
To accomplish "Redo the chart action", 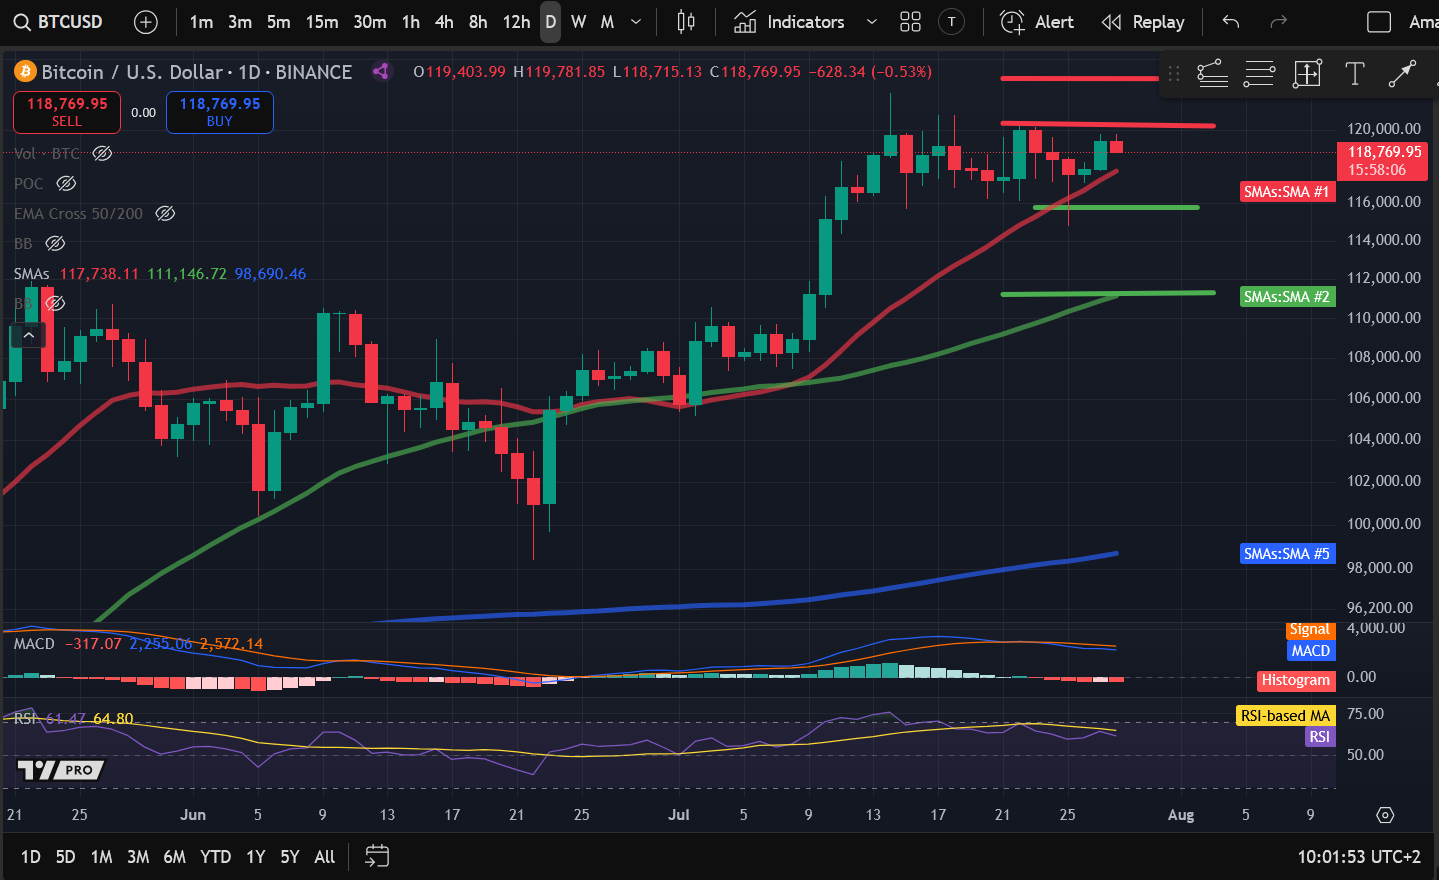I will pyautogui.click(x=1278, y=22).
